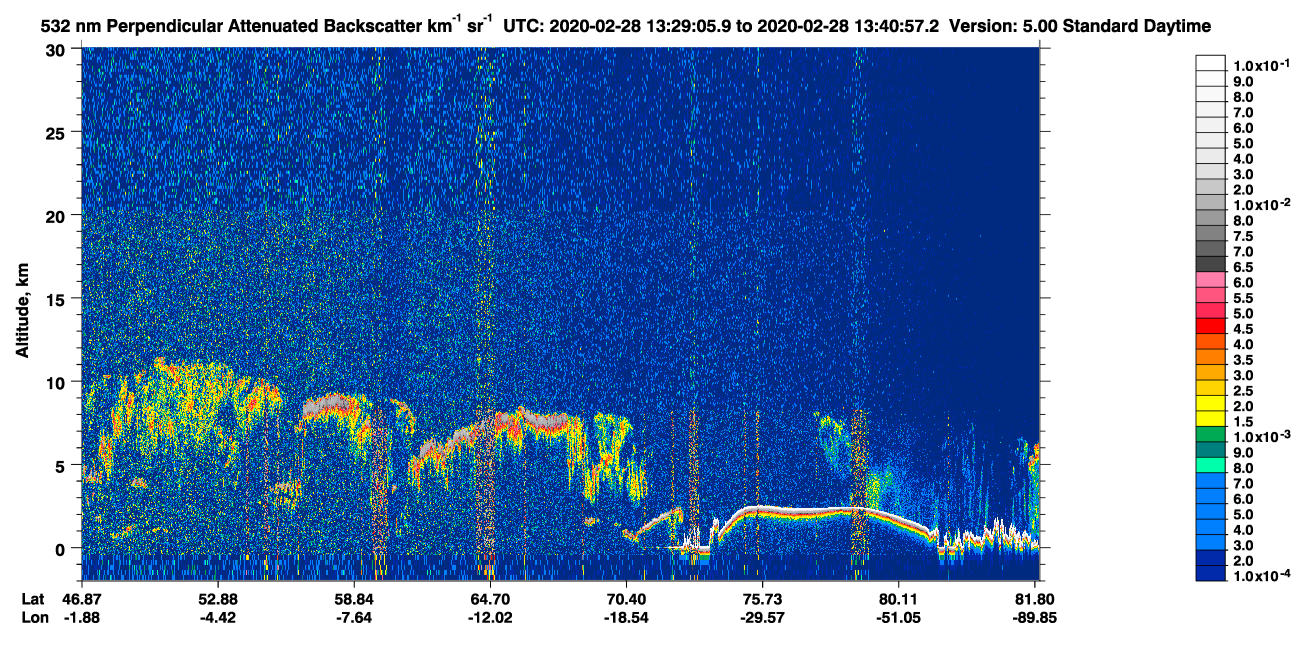Screen dimensions: 1300x667
Task: Click the latitude value '52.88'
Action: coord(217,598)
